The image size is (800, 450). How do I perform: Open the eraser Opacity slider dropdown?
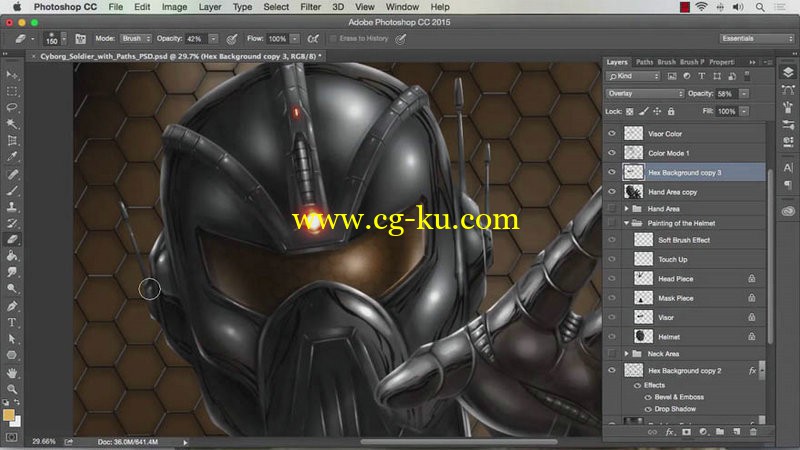[213, 39]
